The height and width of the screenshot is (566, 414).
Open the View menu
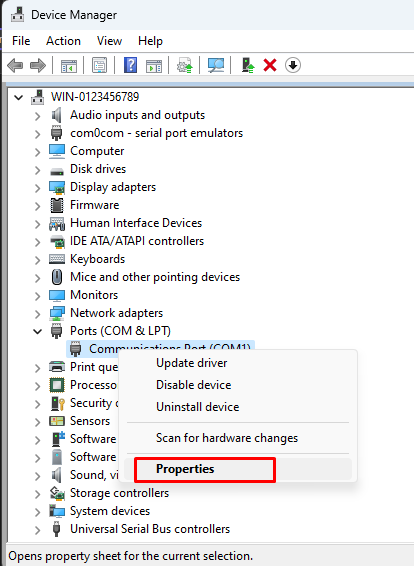(109, 41)
